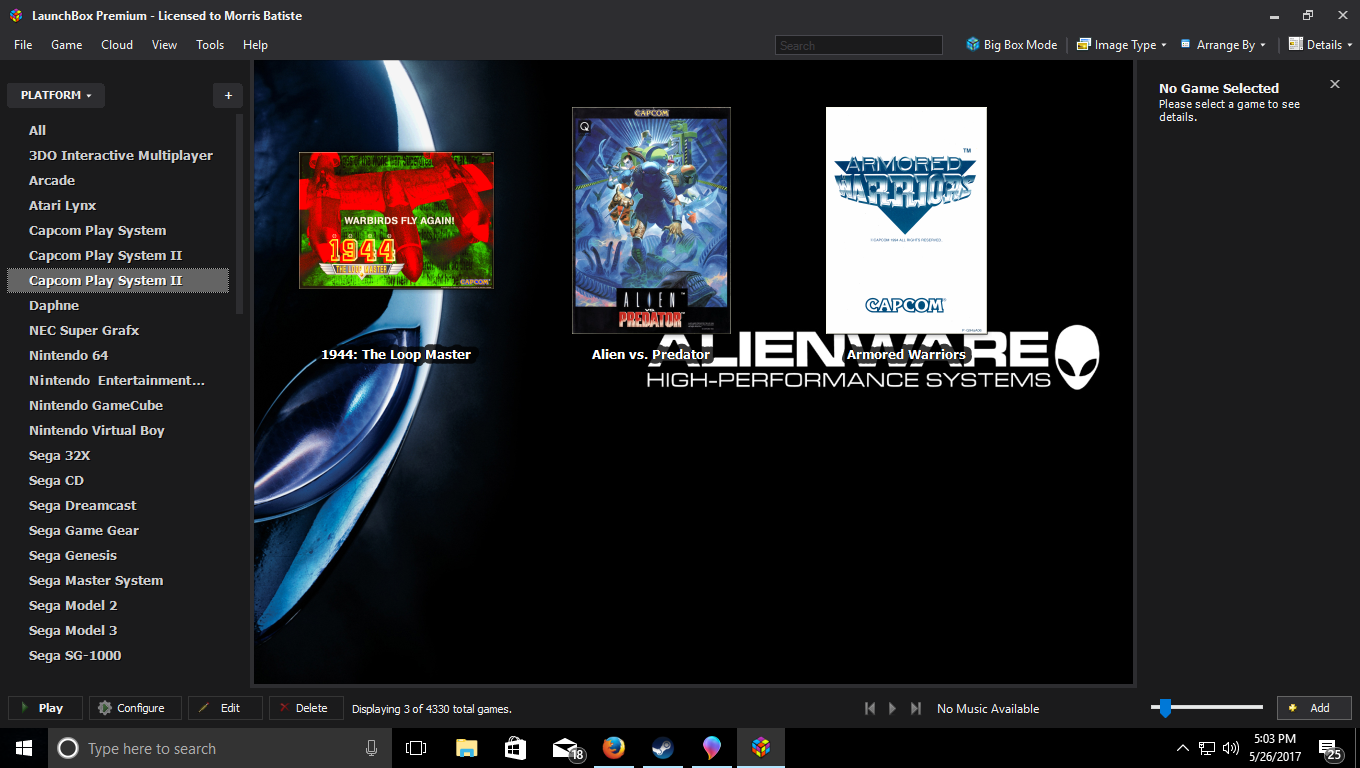Open the Details dropdown
Viewport: 1360px width, 768px height.
pos(1320,45)
